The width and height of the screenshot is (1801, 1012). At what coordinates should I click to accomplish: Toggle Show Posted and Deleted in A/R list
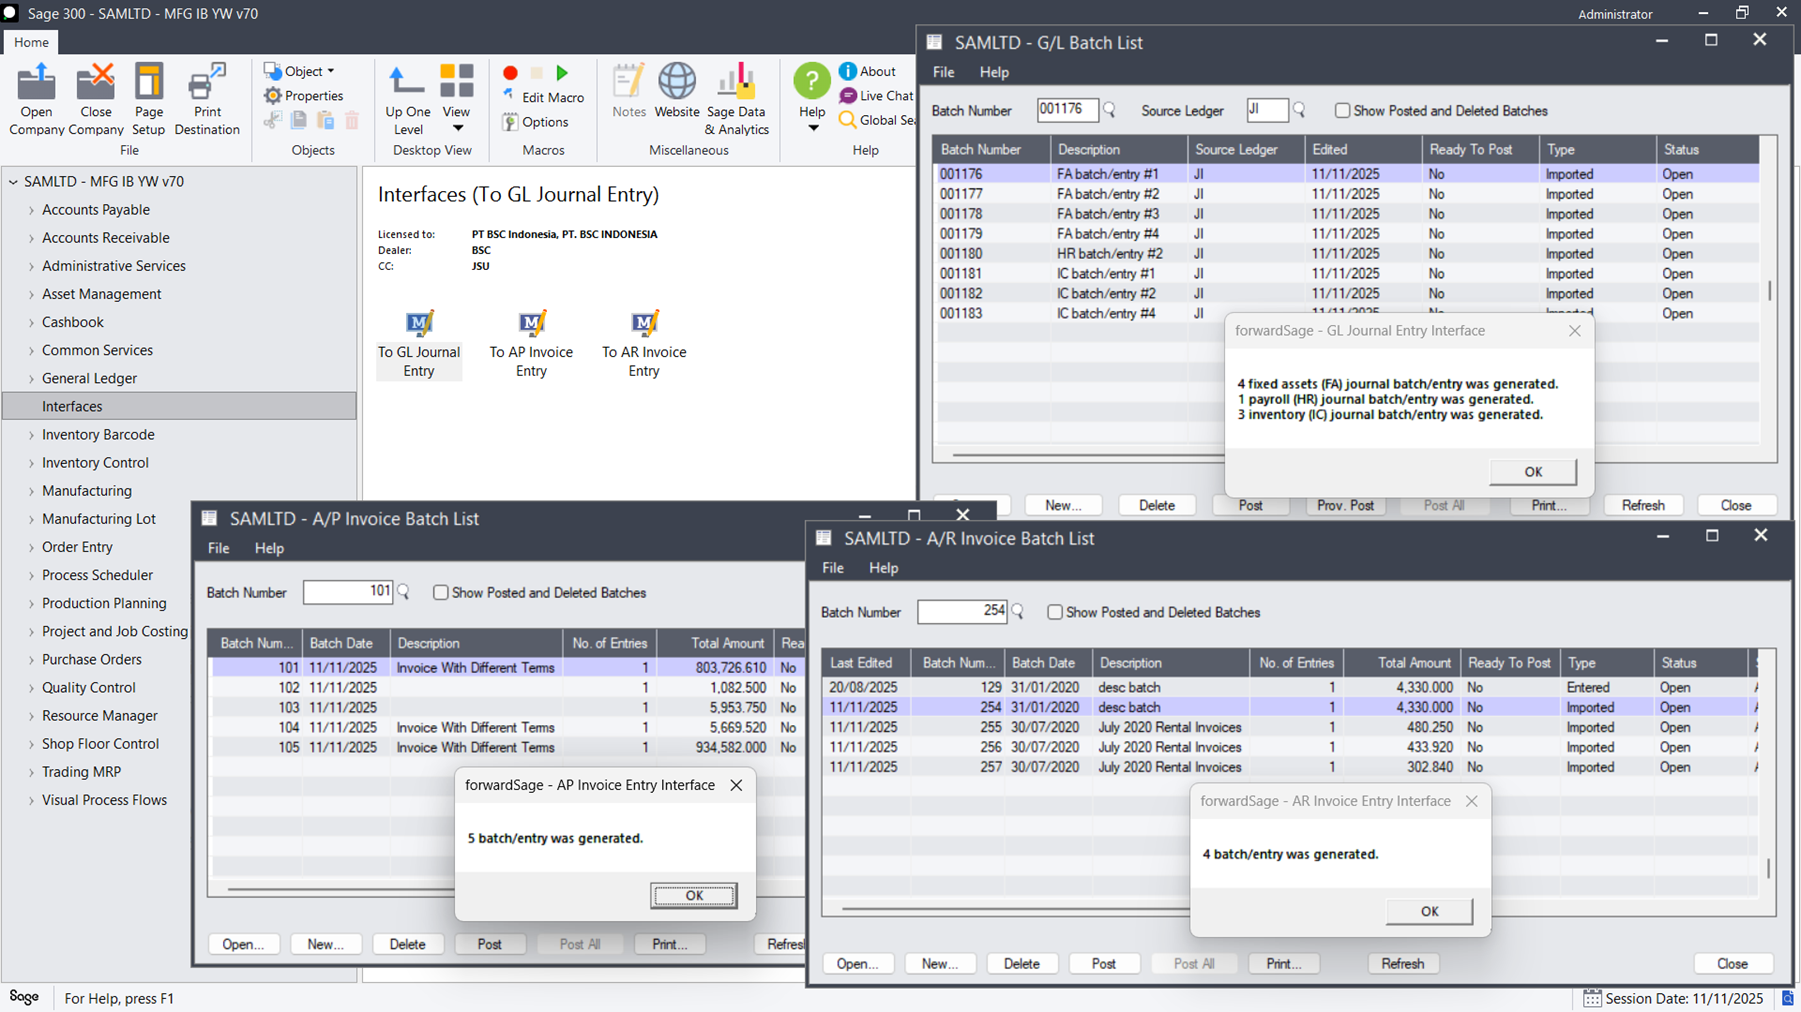(x=1055, y=612)
